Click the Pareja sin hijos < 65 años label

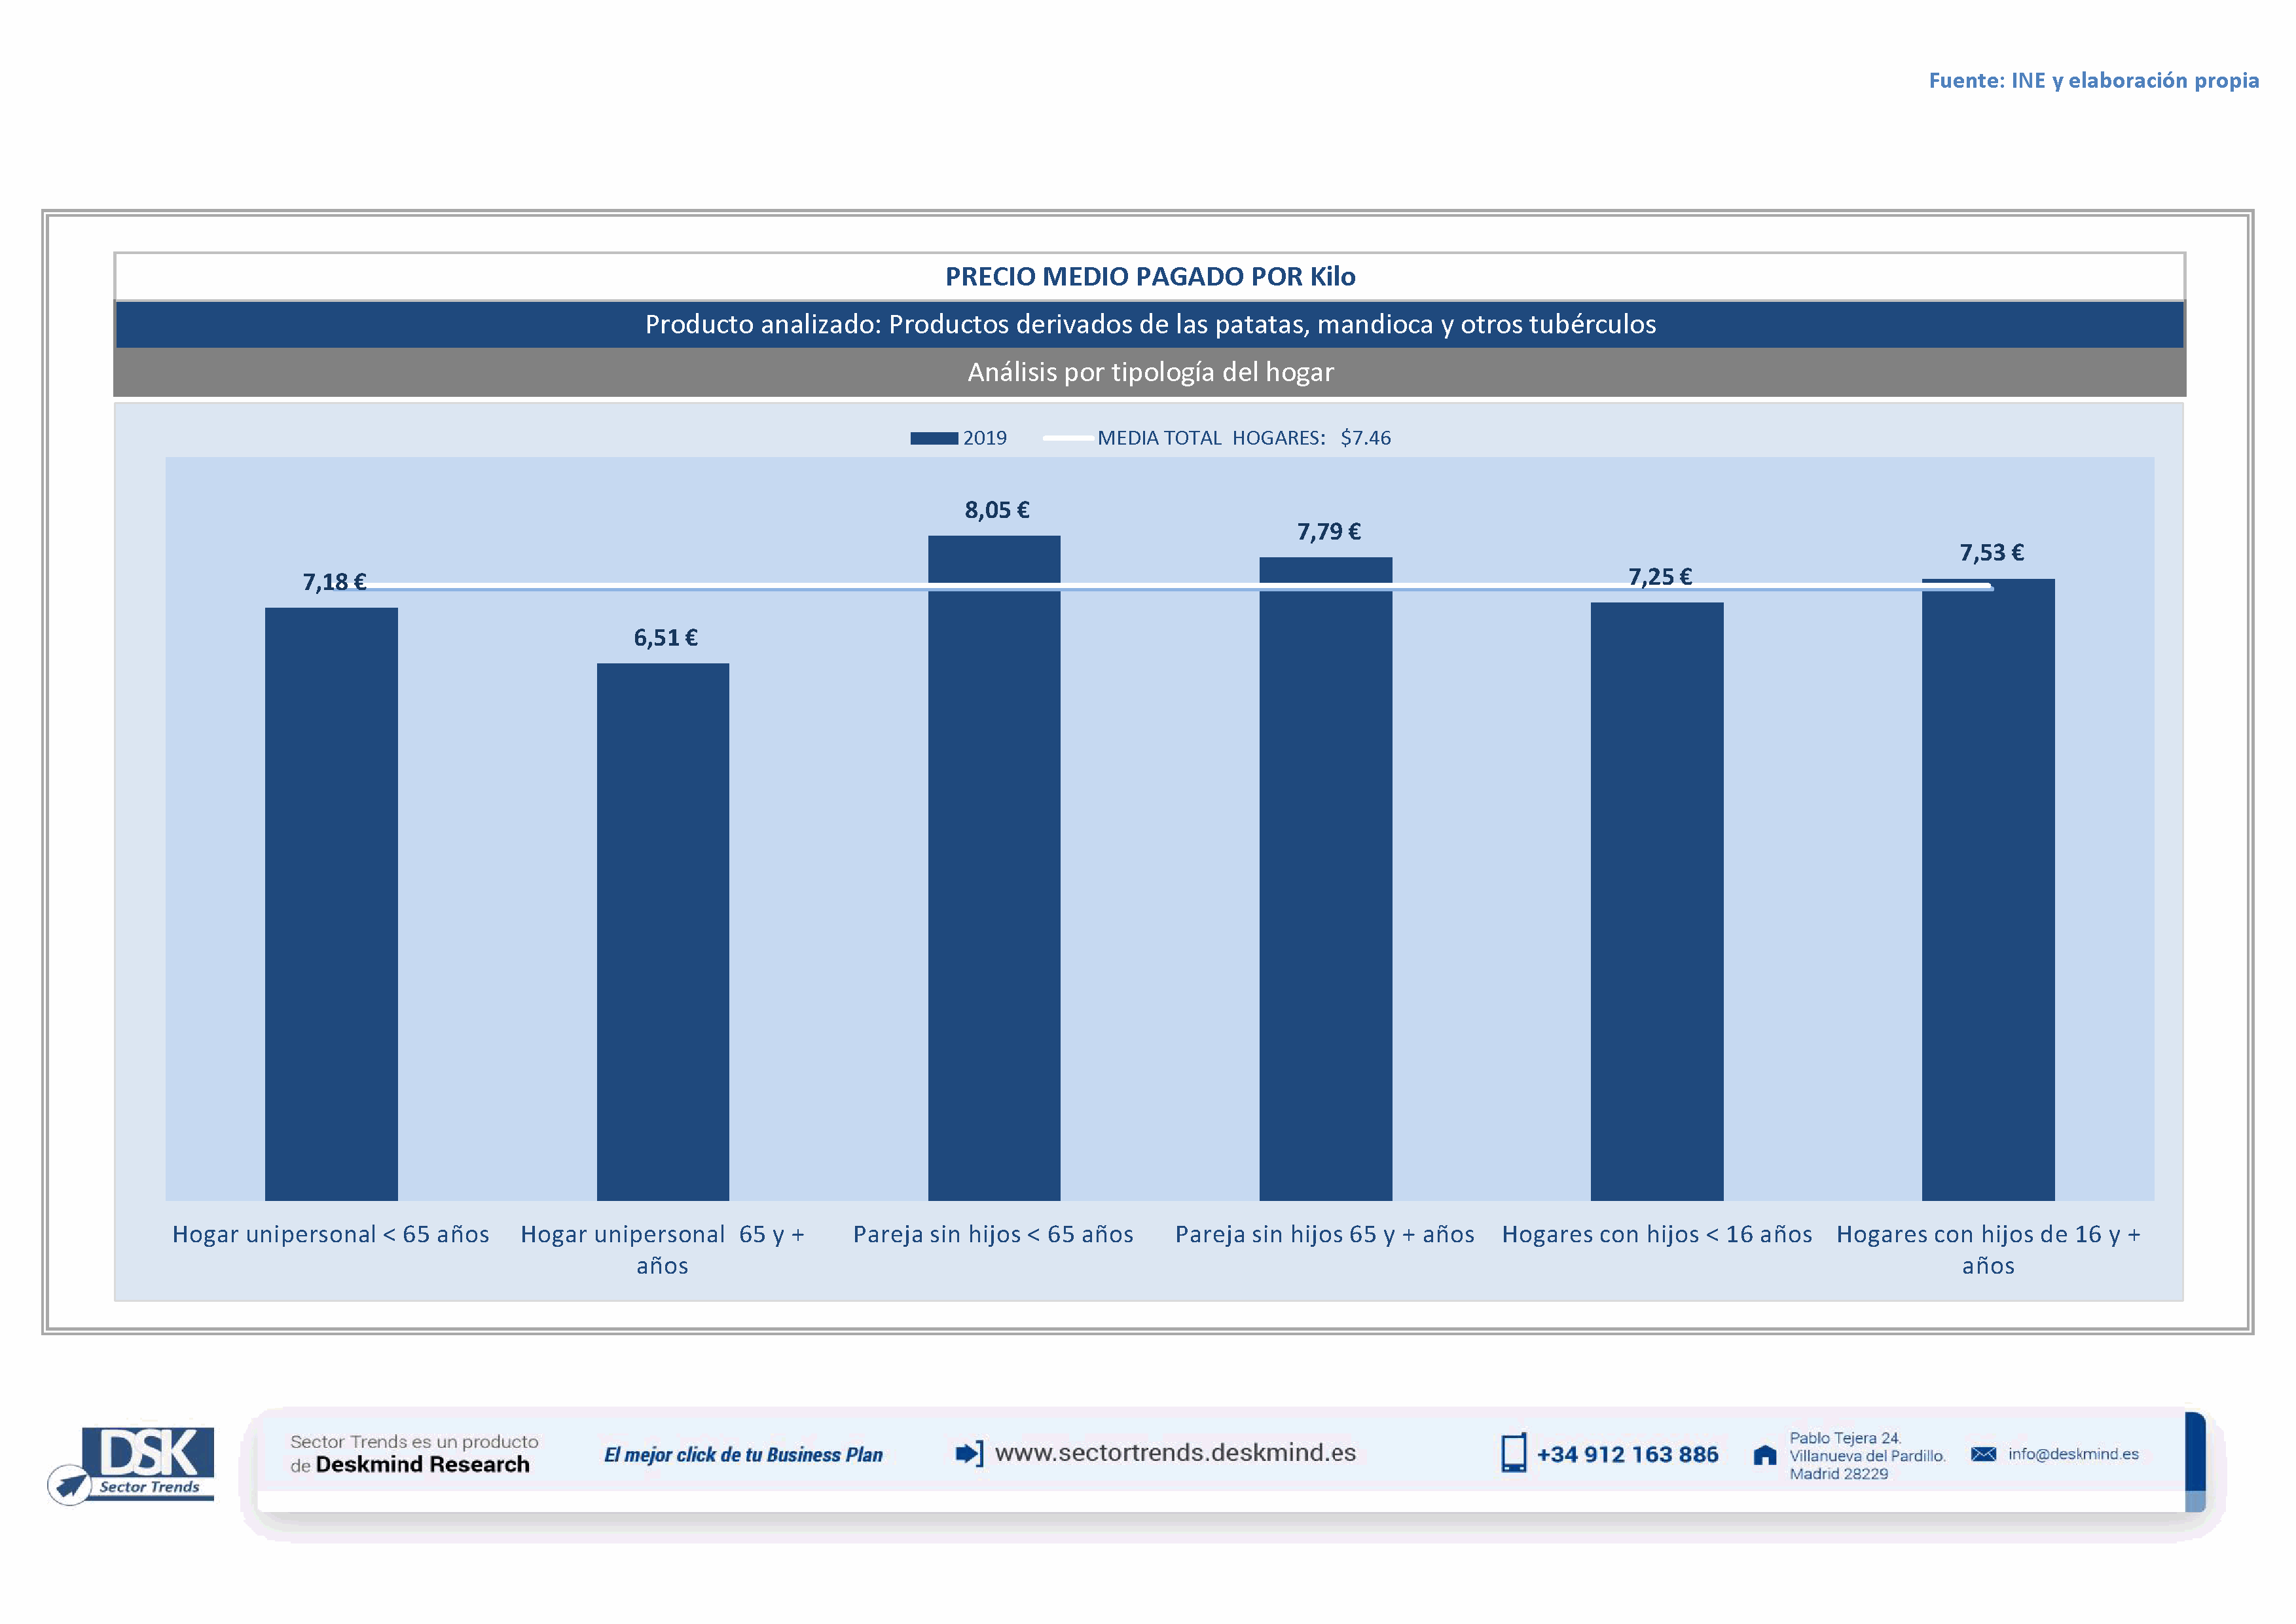(993, 1235)
